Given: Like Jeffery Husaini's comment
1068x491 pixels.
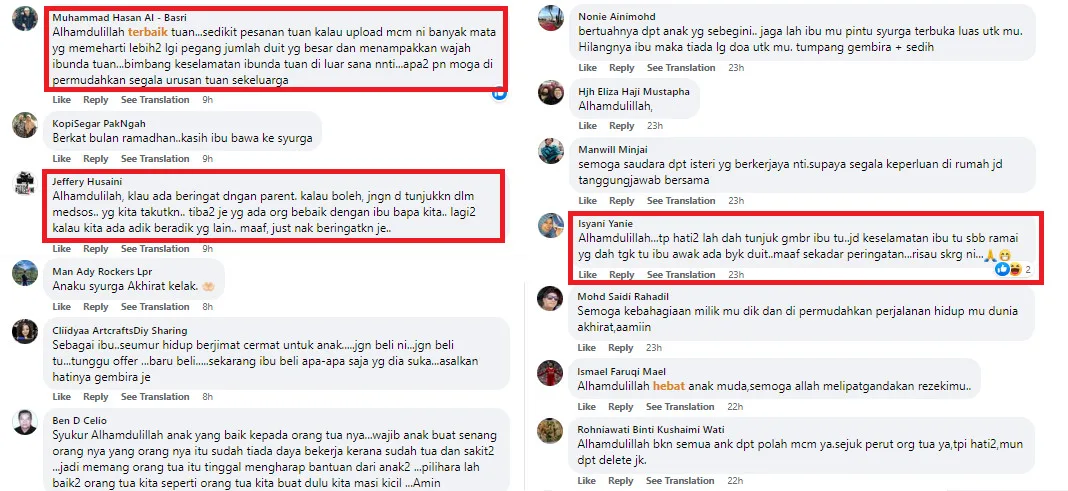Looking at the screenshot, I should tap(61, 249).
